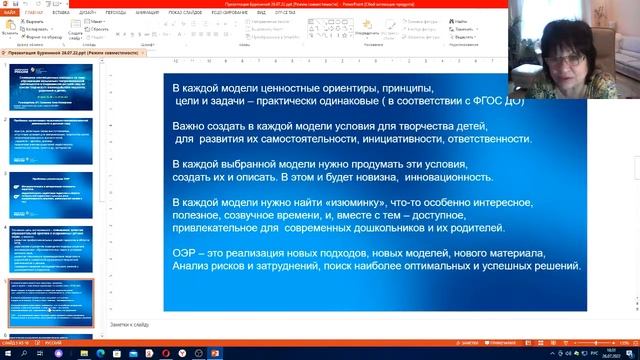The height and width of the screenshot is (360, 640).
Task: Open Windows Search from the taskbar
Action: (x=24, y=353)
